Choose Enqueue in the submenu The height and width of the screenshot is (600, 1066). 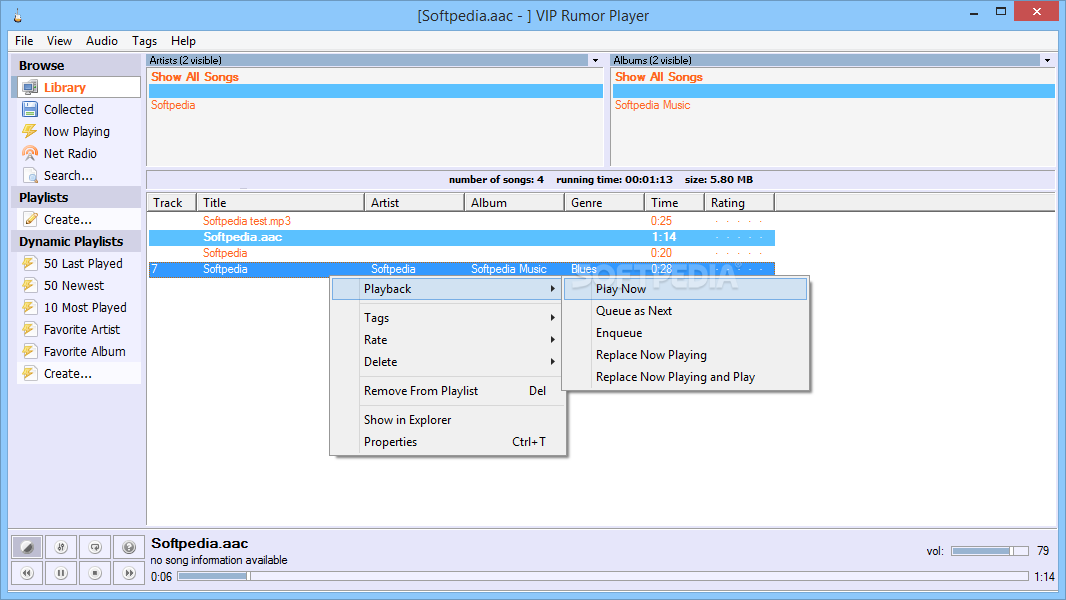(685, 333)
